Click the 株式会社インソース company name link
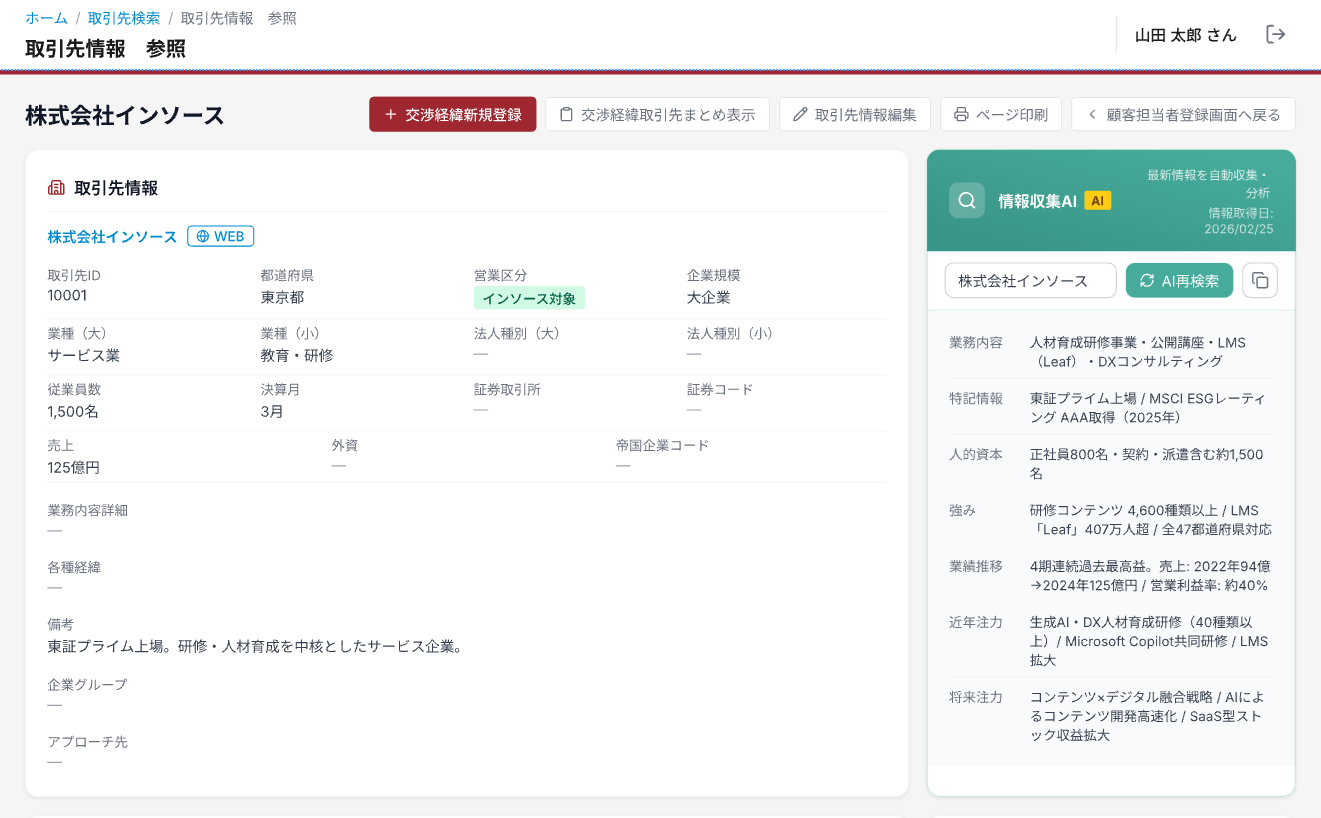Screen dimensions: 1321x818 (112, 237)
